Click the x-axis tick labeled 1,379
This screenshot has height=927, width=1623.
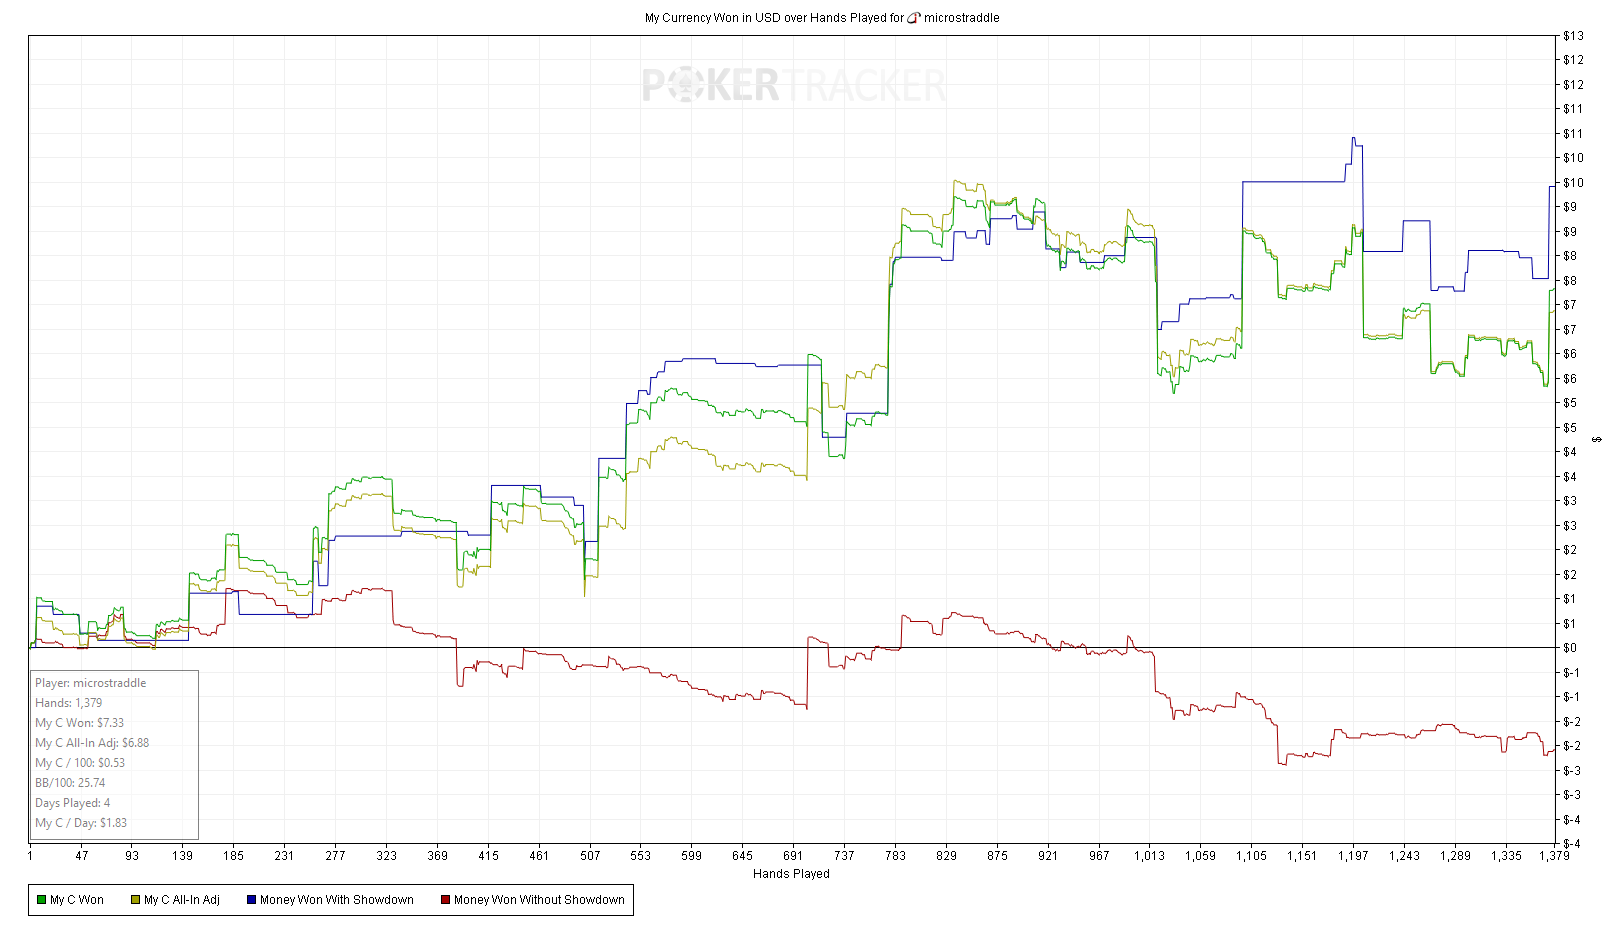[x=1554, y=856]
